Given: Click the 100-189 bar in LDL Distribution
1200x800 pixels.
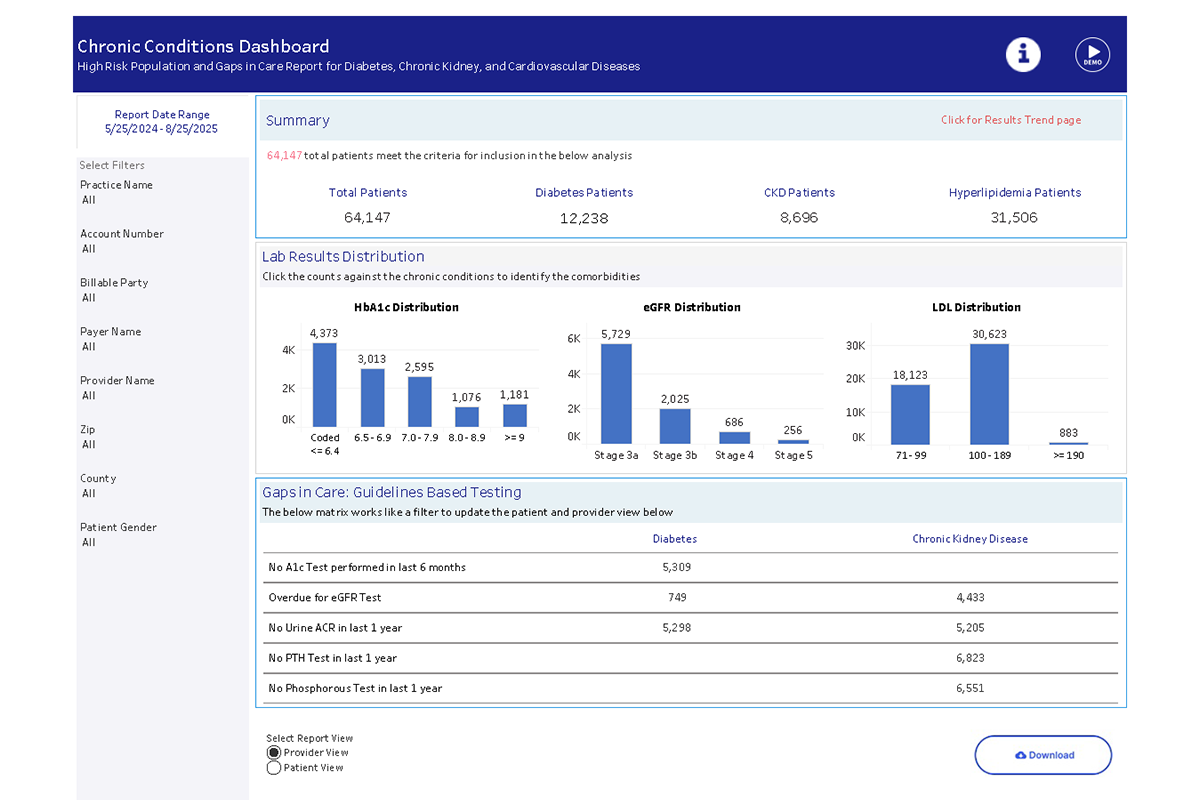Looking at the screenshot, I should tap(988, 395).
